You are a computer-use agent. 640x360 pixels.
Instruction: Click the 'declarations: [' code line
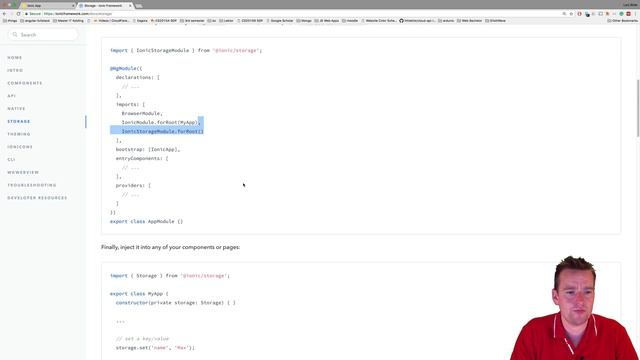[138, 77]
